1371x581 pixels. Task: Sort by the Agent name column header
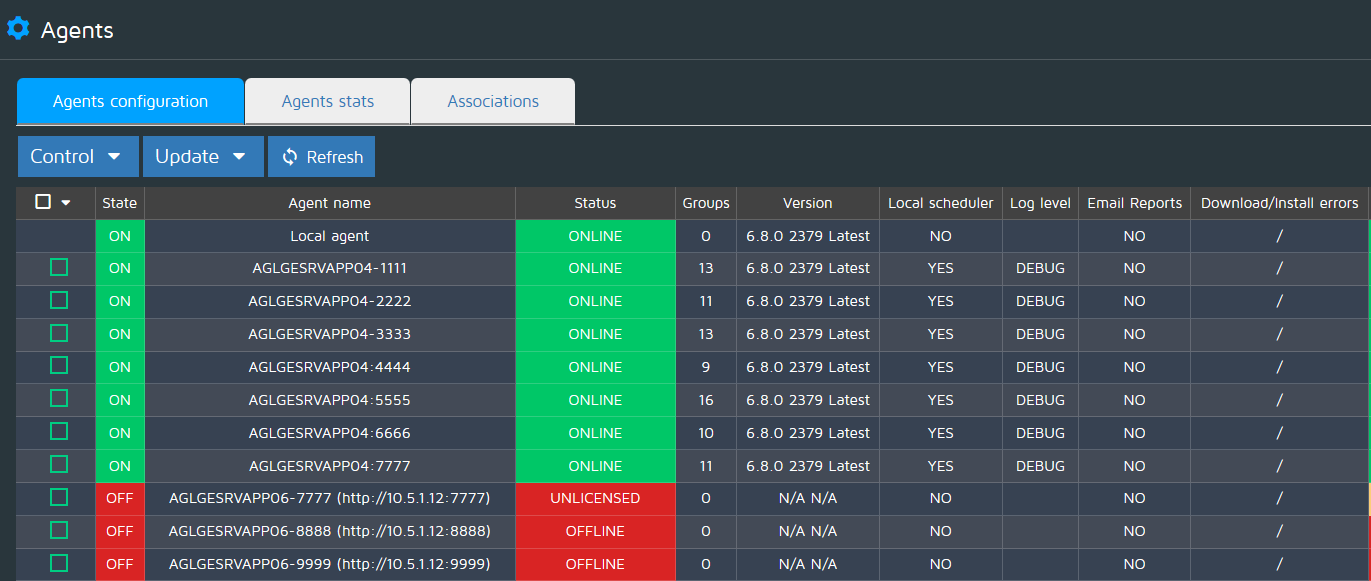click(329, 203)
